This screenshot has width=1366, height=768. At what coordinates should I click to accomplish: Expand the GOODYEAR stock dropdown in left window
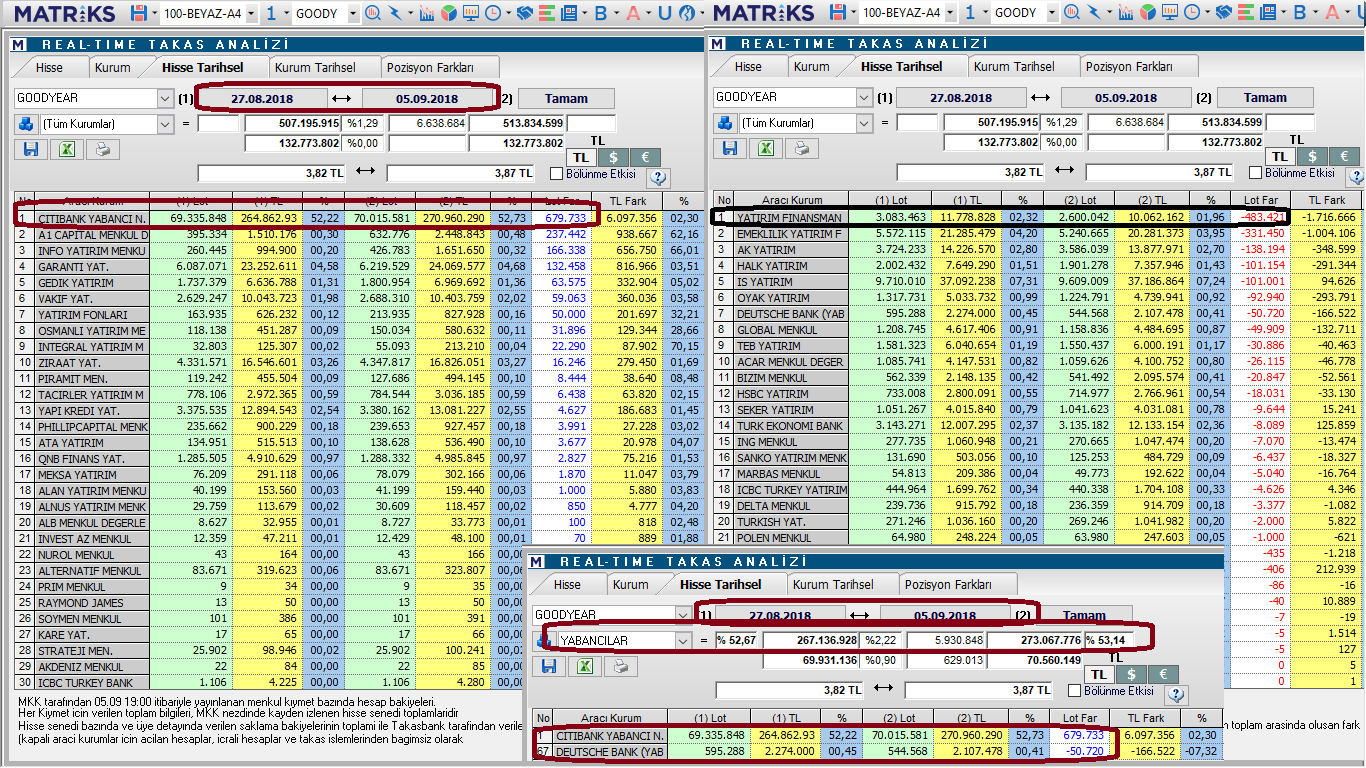[x=165, y=98]
